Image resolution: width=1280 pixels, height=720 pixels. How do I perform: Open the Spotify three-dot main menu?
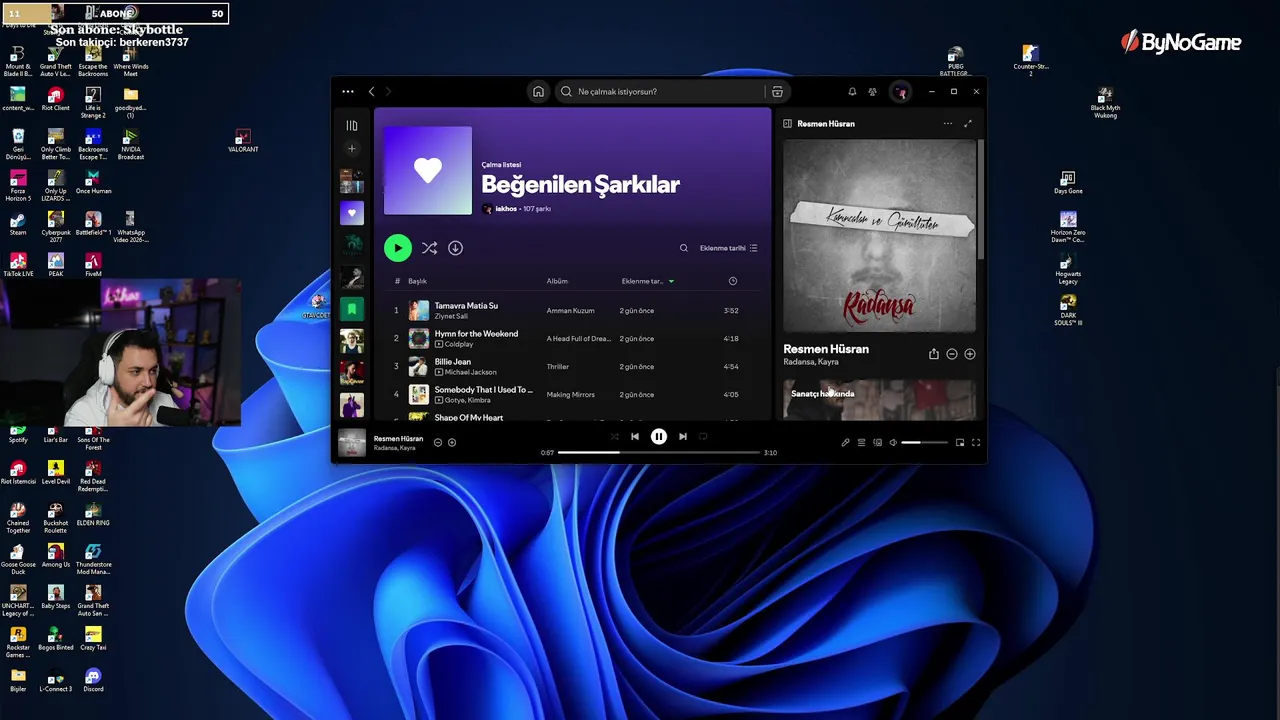(x=348, y=92)
